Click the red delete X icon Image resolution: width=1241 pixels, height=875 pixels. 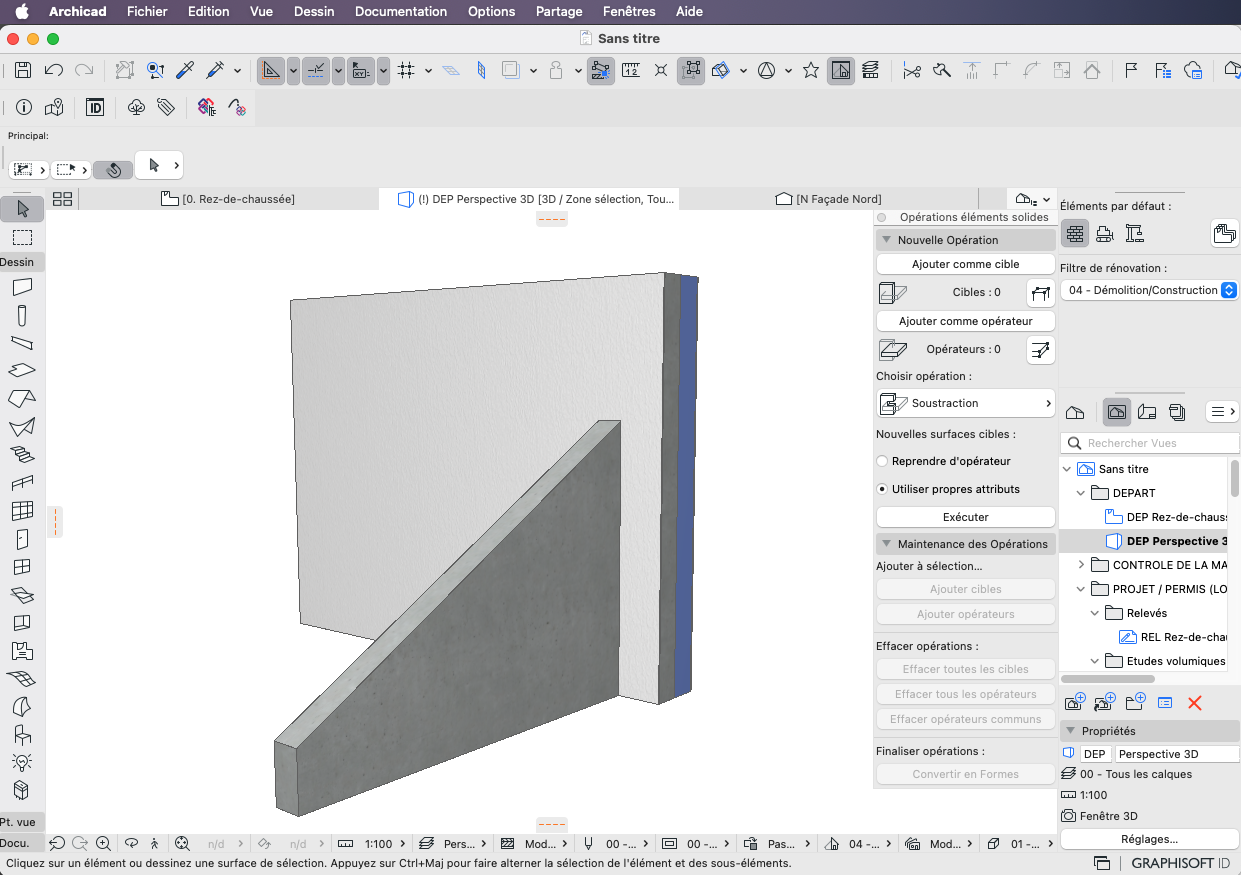pyautogui.click(x=1194, y=703)
